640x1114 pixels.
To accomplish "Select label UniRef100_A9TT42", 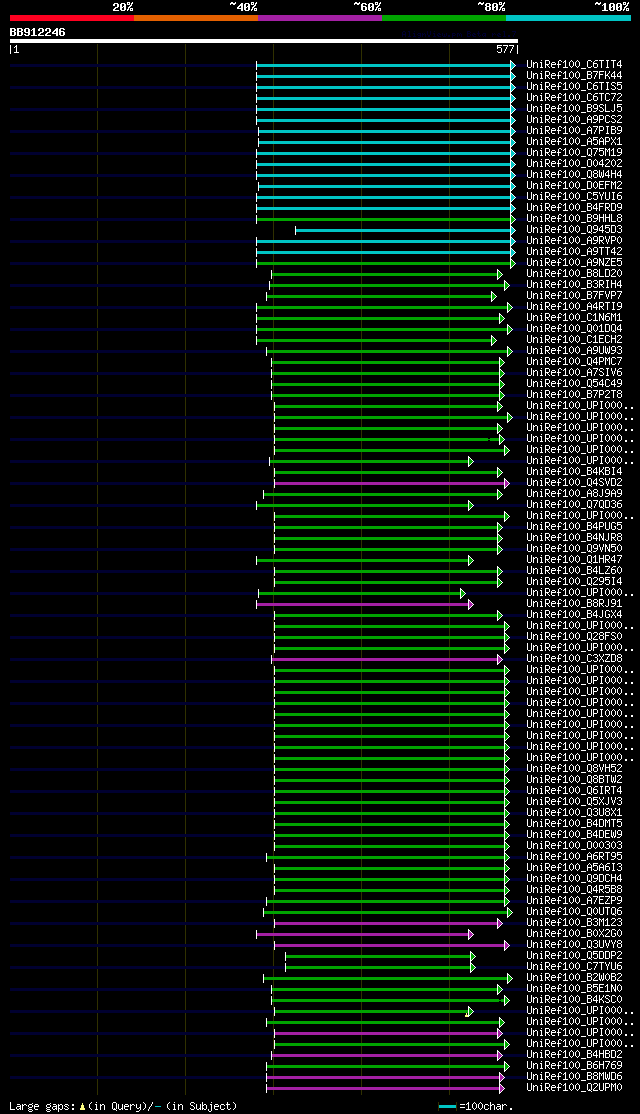I will tap(574, 252).
